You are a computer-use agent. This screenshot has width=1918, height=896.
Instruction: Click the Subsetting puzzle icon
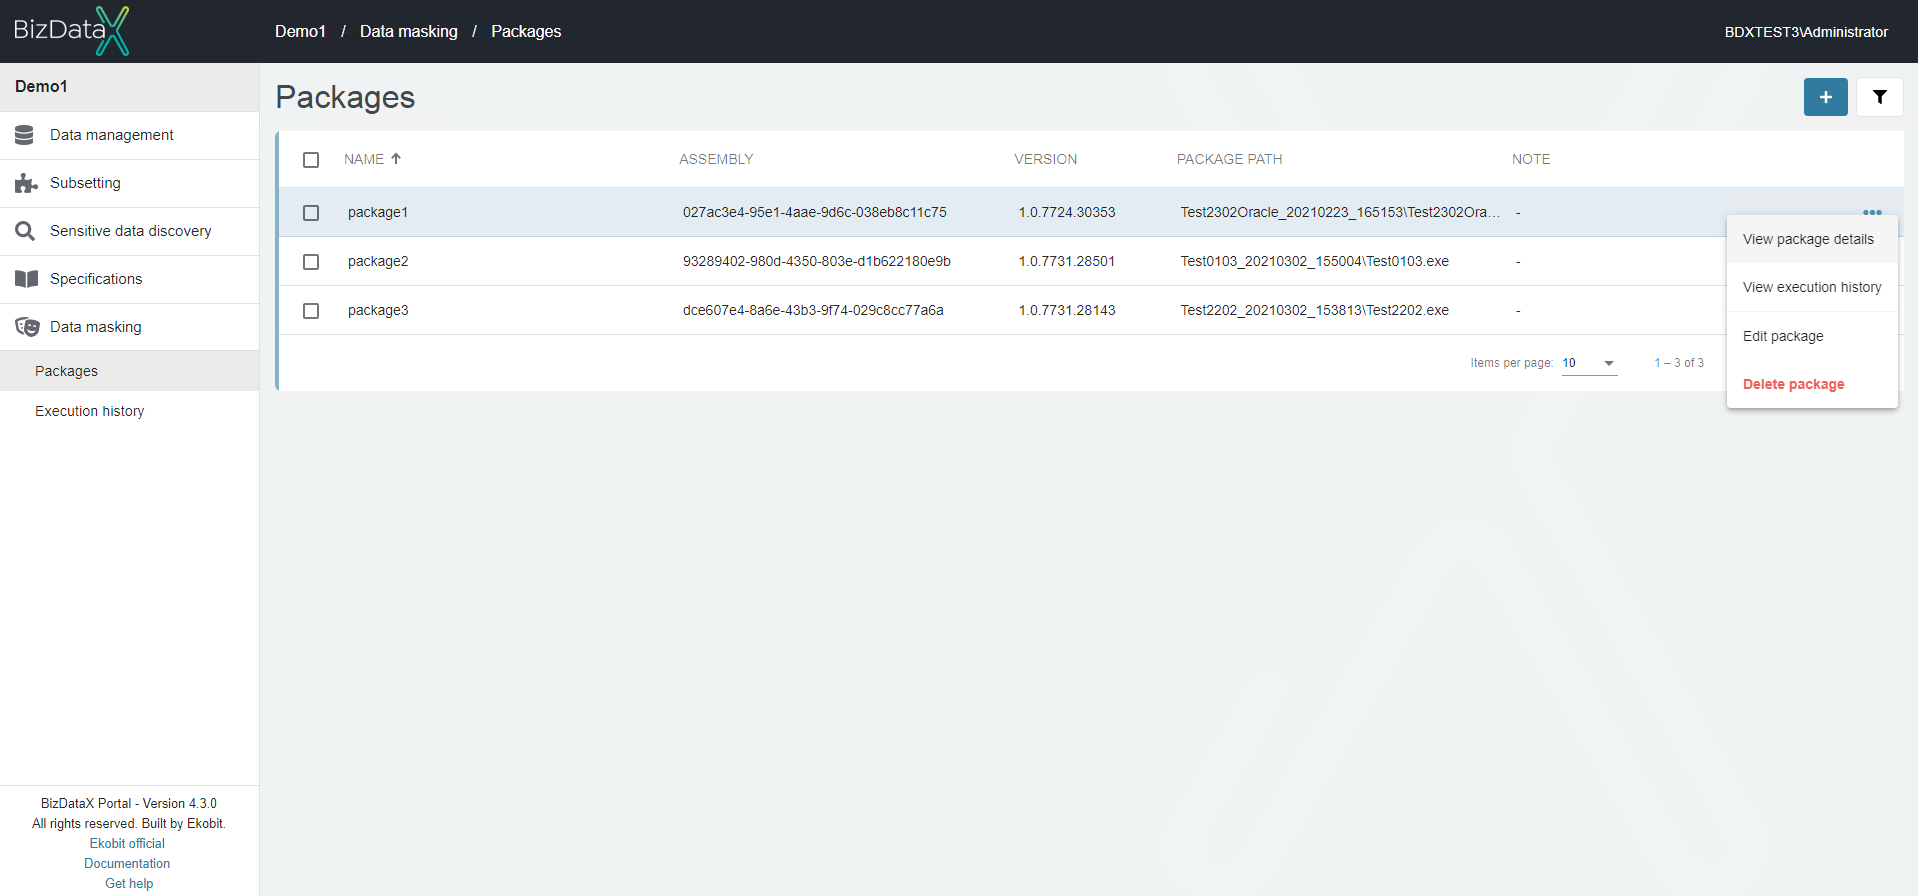point(25,183)
